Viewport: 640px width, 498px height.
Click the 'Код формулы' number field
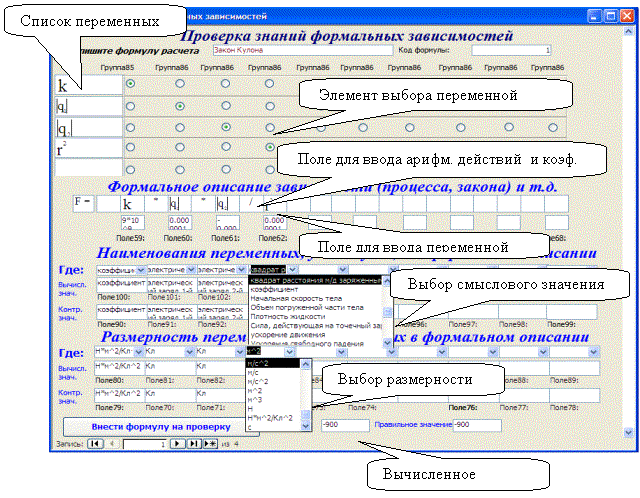click(511, 50)
